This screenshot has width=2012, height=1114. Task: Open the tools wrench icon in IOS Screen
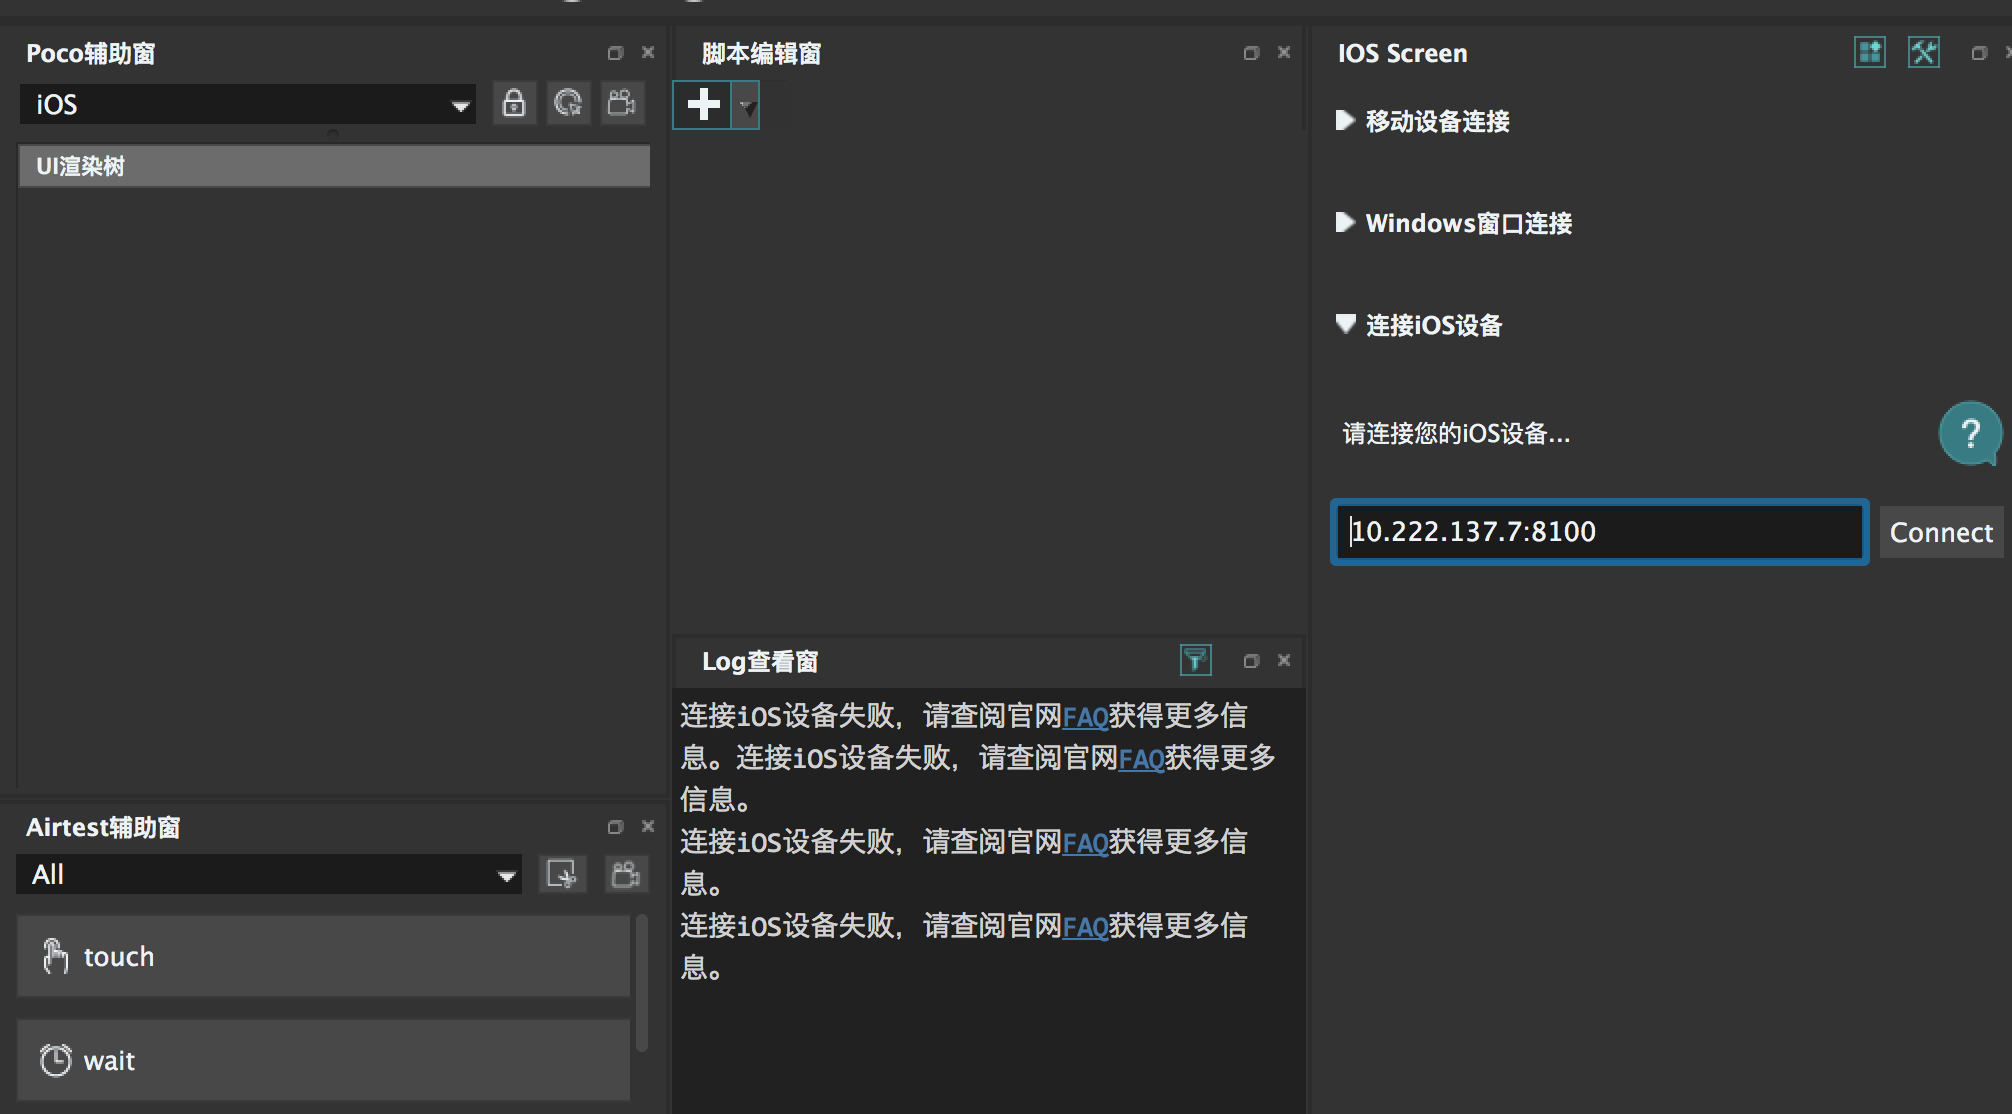tap(1923, 52)
